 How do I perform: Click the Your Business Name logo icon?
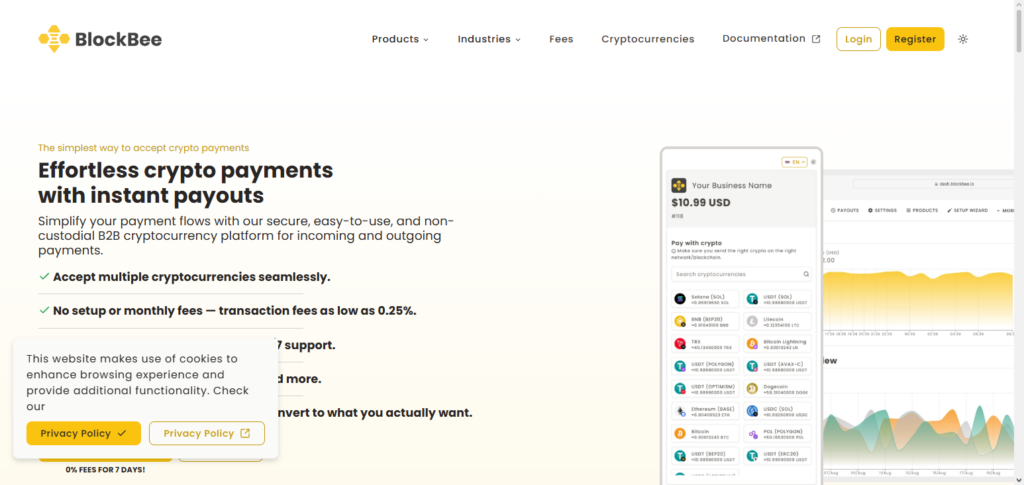[x=679, y=185]
